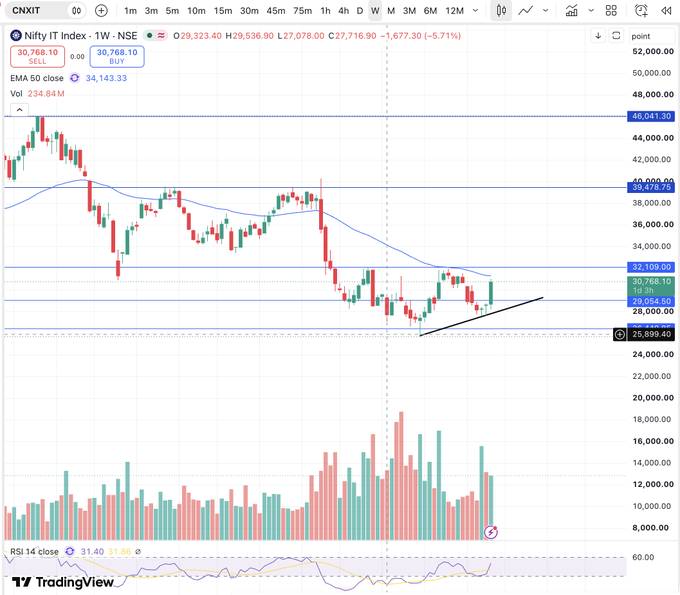The width and height of the screenshot is (680, 595).
Task: Select the 1m timeframe
Action: coord(130,10)
